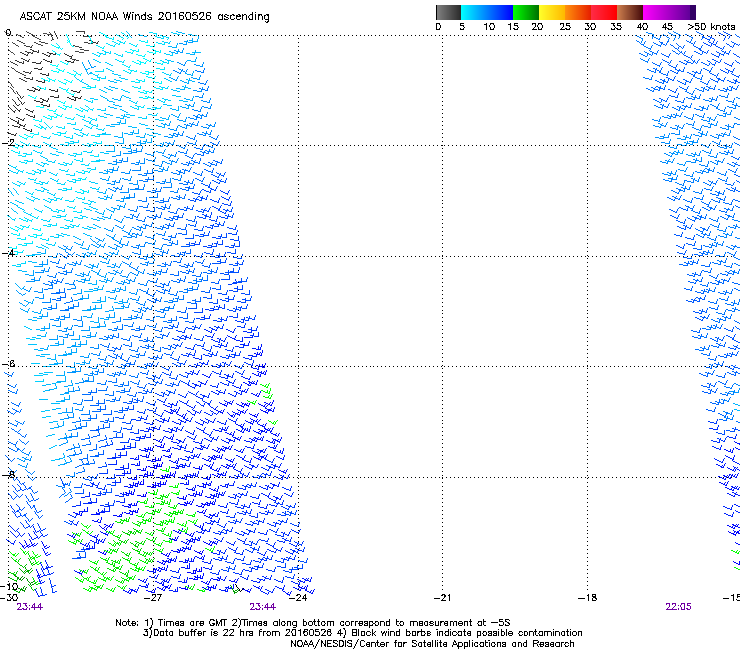Click the longitude label '-24'

[298, 598]
